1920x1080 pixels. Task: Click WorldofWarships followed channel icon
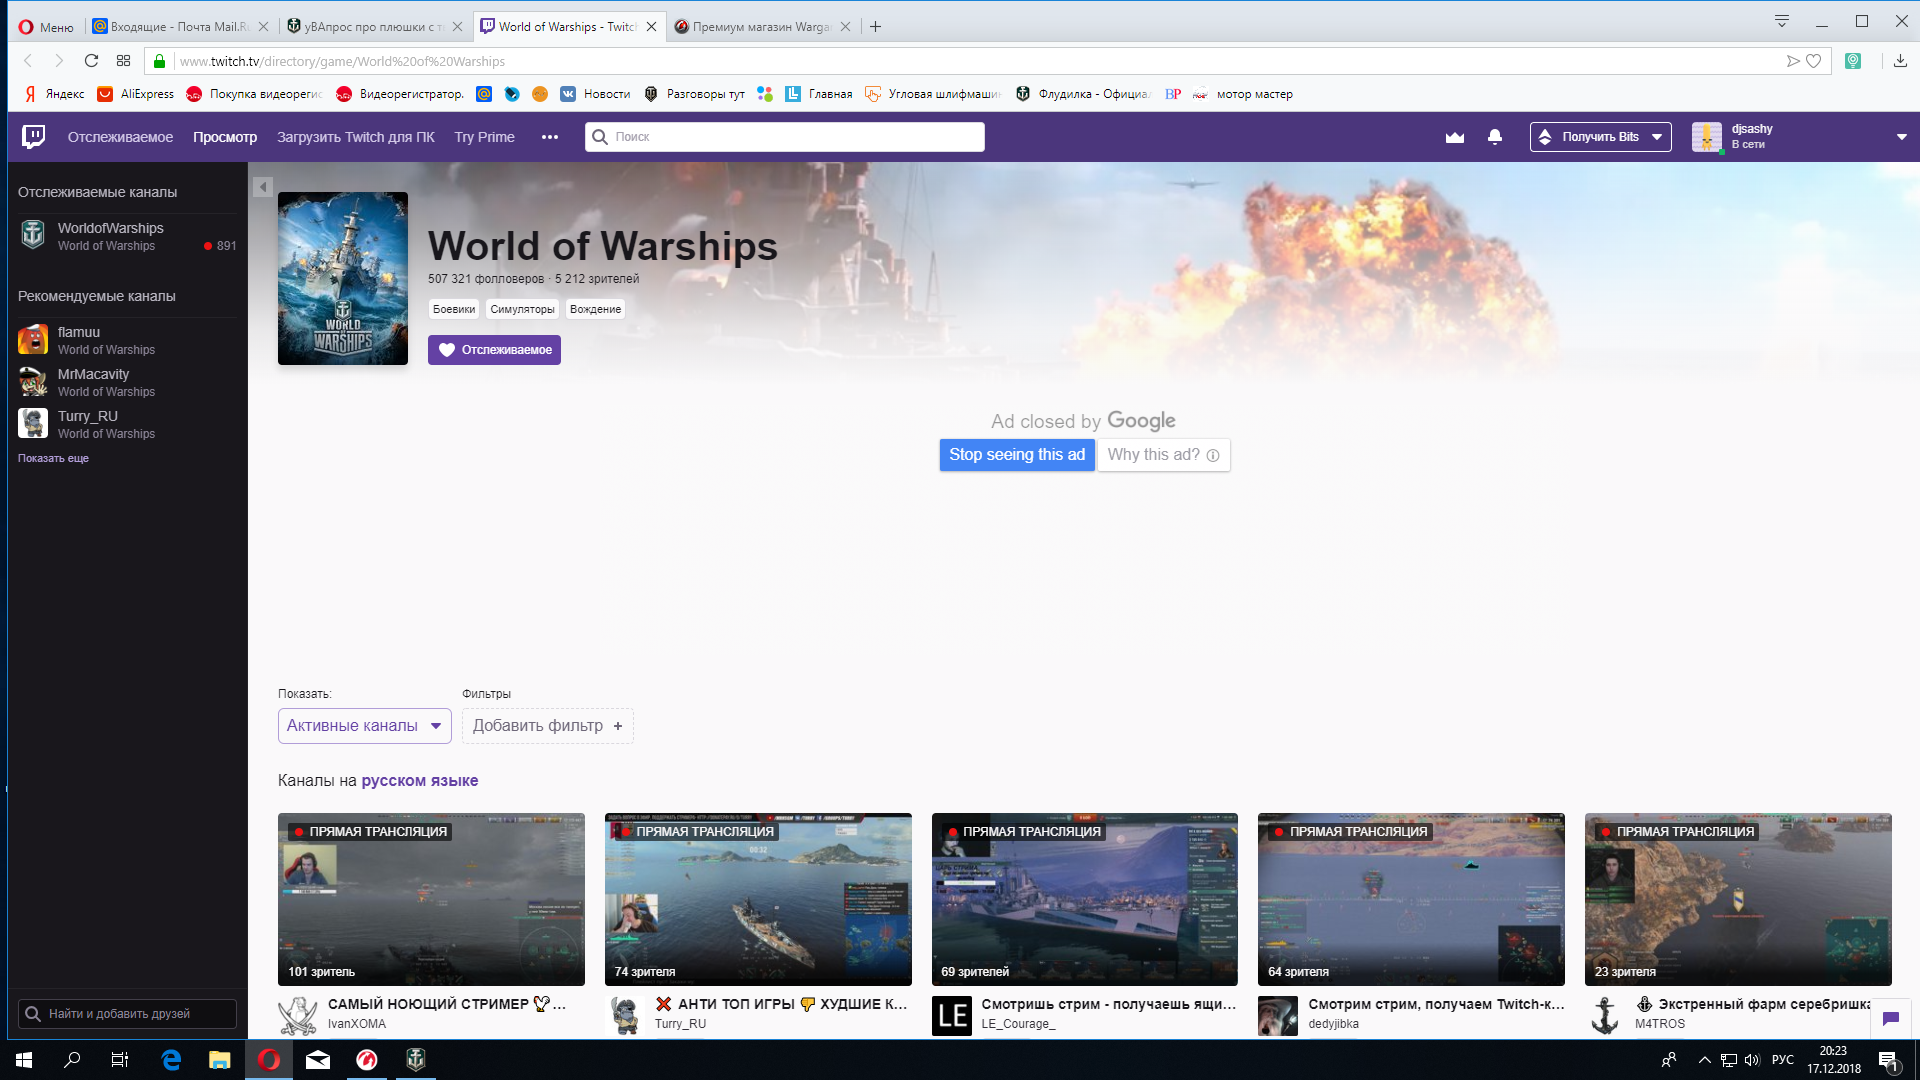coord(33,235)
